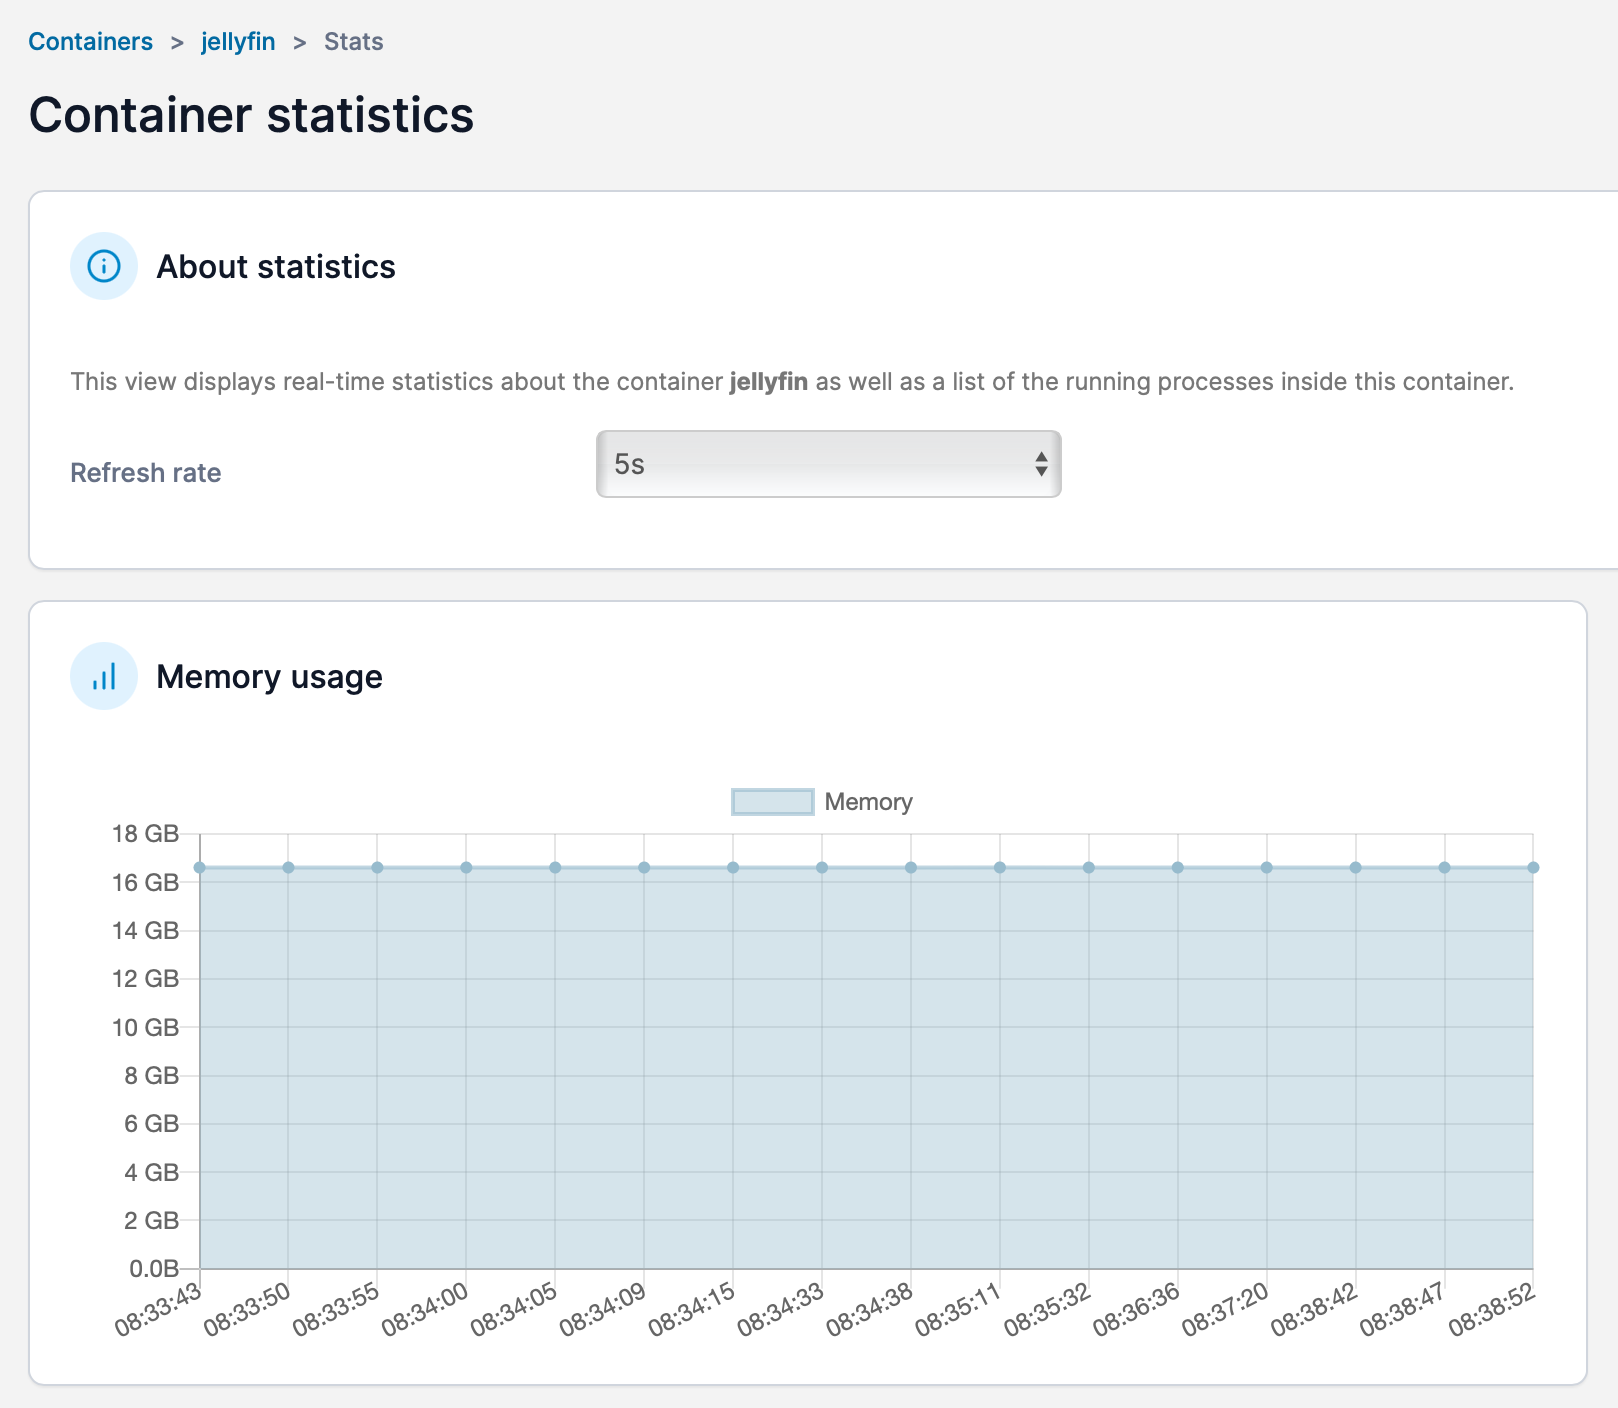The height and width of the screenshot is (1408, 1618).
Task: Click the Memory legend label text
Action: tap(868, 802)
